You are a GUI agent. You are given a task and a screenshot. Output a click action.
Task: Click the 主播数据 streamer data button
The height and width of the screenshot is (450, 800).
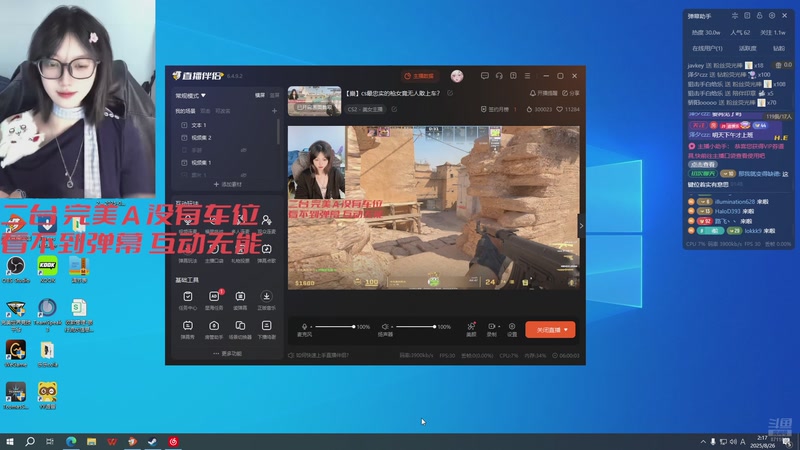click(x=419, y=76)
